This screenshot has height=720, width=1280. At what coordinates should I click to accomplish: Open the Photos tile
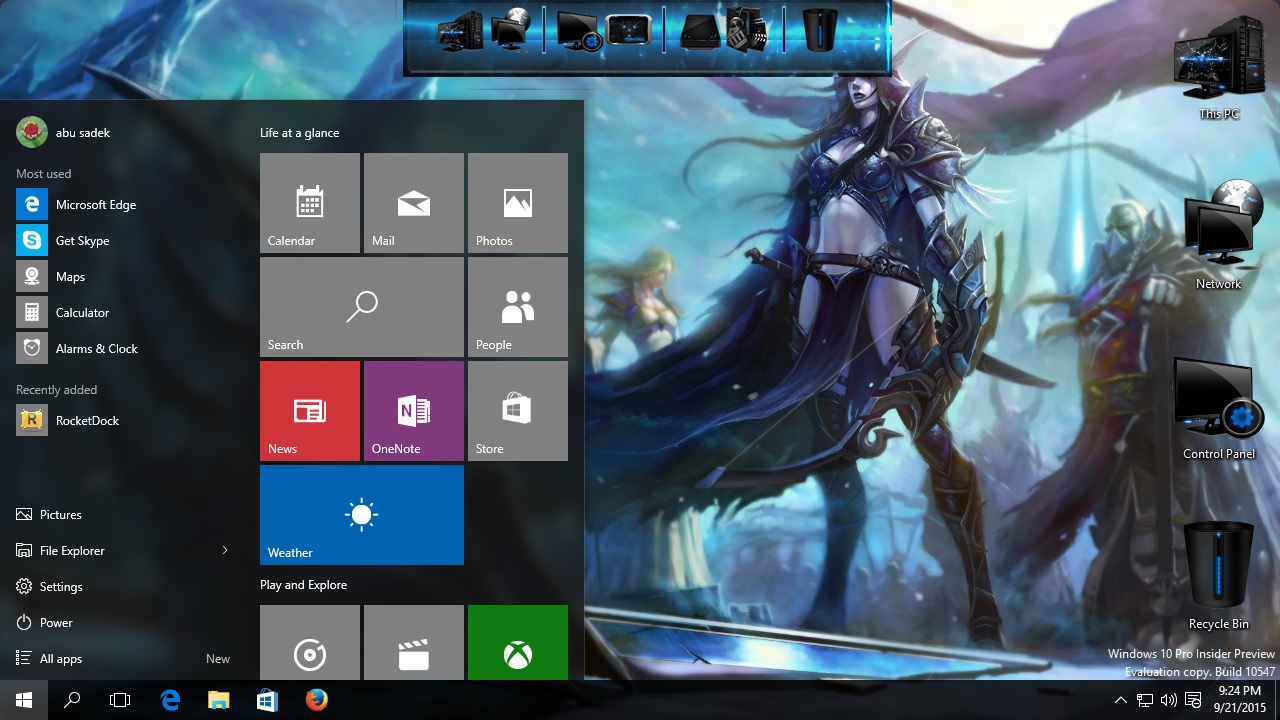(x=518, y=203)
